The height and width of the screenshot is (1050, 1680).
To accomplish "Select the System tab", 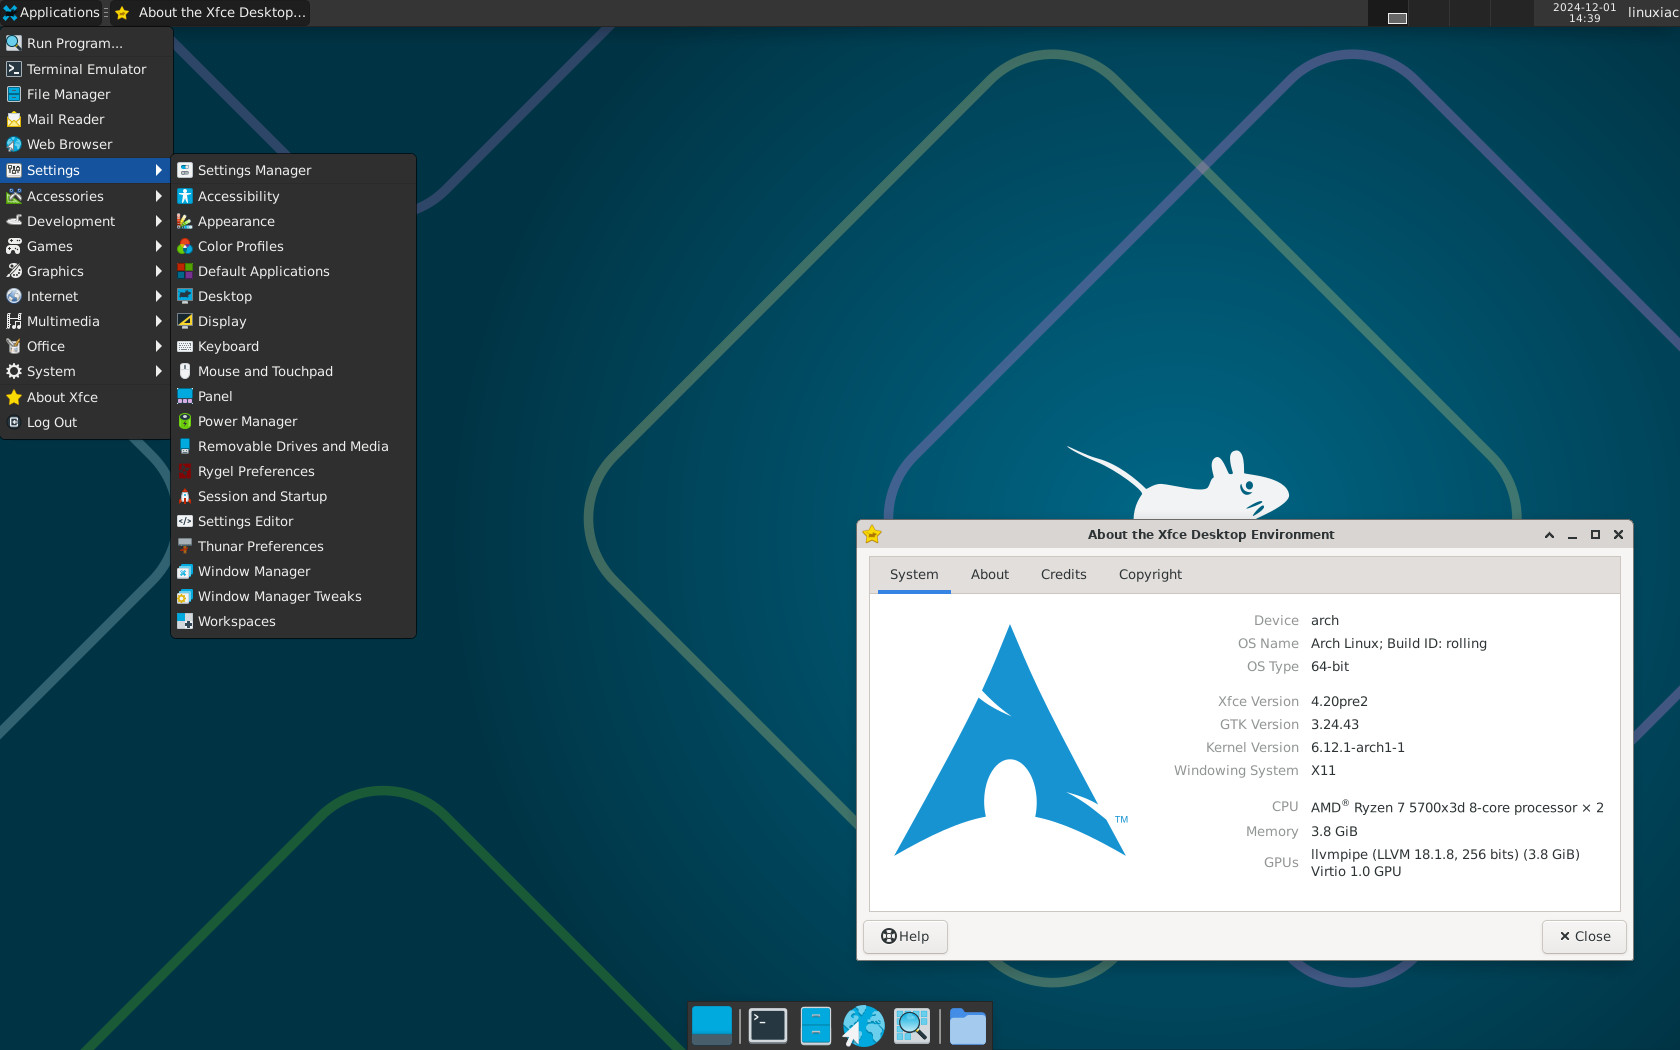I will coord(914,574).
